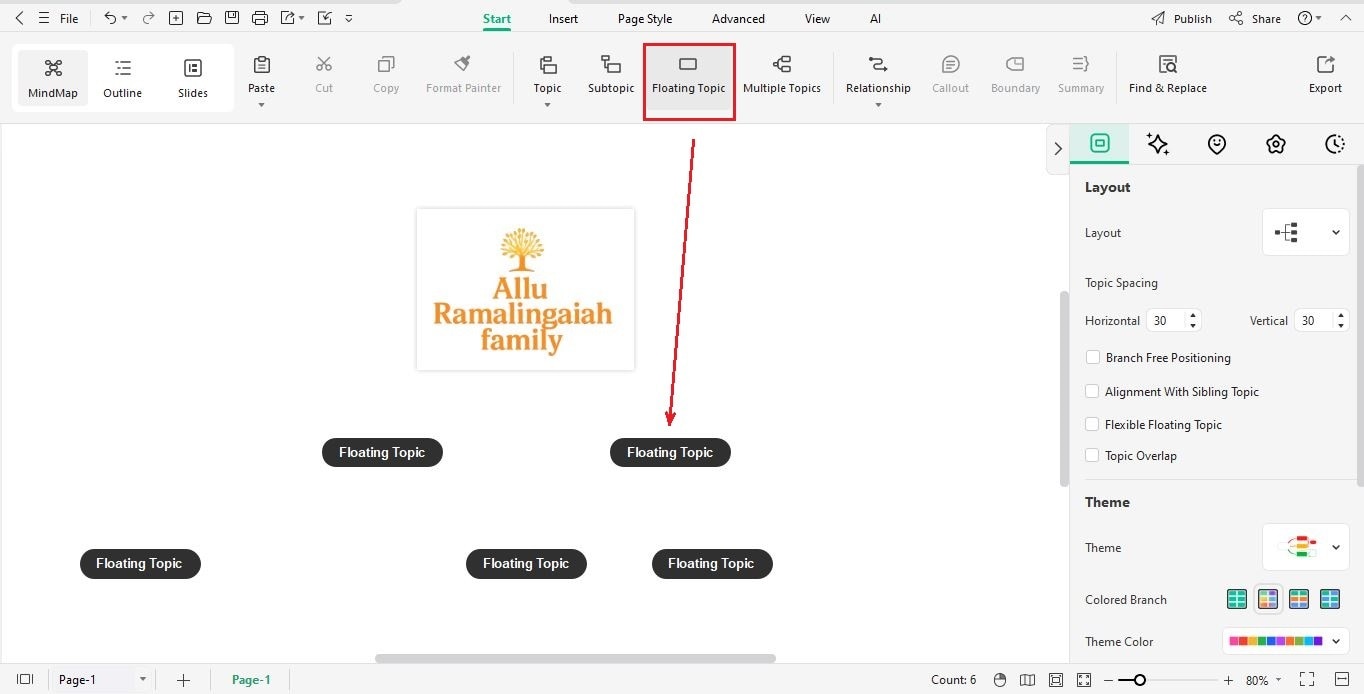This screenshot has width=1364, height=694.
Task: Switch to Outline view mode
Action: (123, 79)
